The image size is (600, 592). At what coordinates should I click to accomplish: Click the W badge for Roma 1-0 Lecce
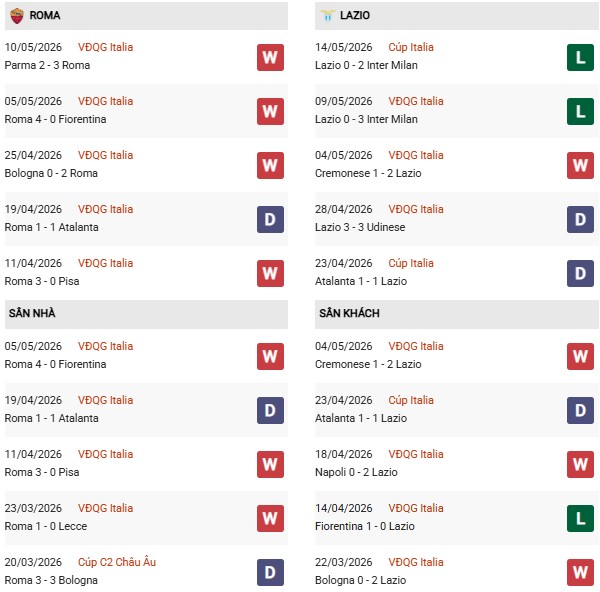point(270,518)
